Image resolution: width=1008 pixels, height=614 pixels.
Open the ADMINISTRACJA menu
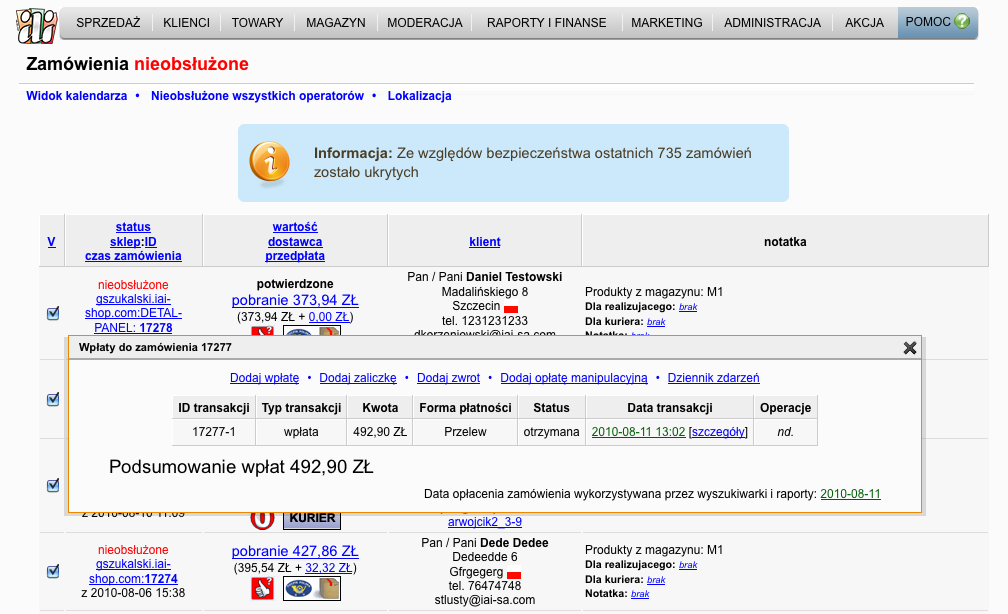(x=772, y=23)
